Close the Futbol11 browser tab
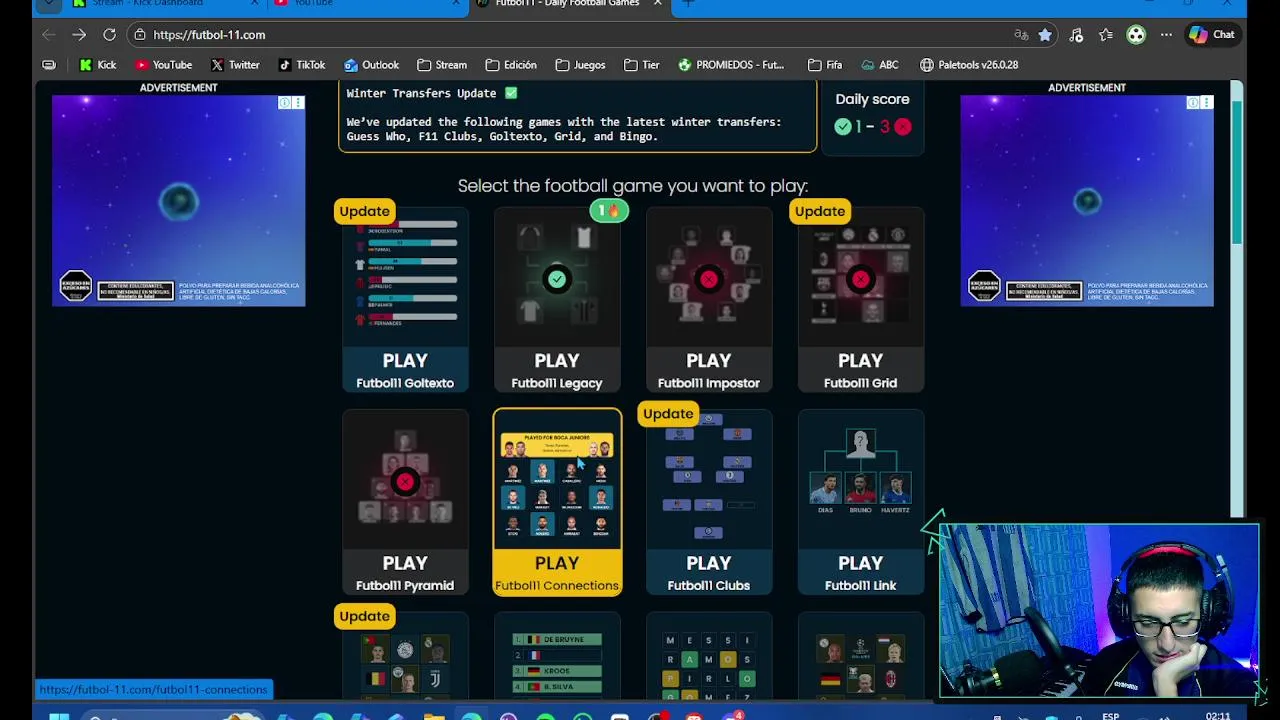The height and width of the screenshot is (720, 1280). pyautogui.click(x=658, y=4)
